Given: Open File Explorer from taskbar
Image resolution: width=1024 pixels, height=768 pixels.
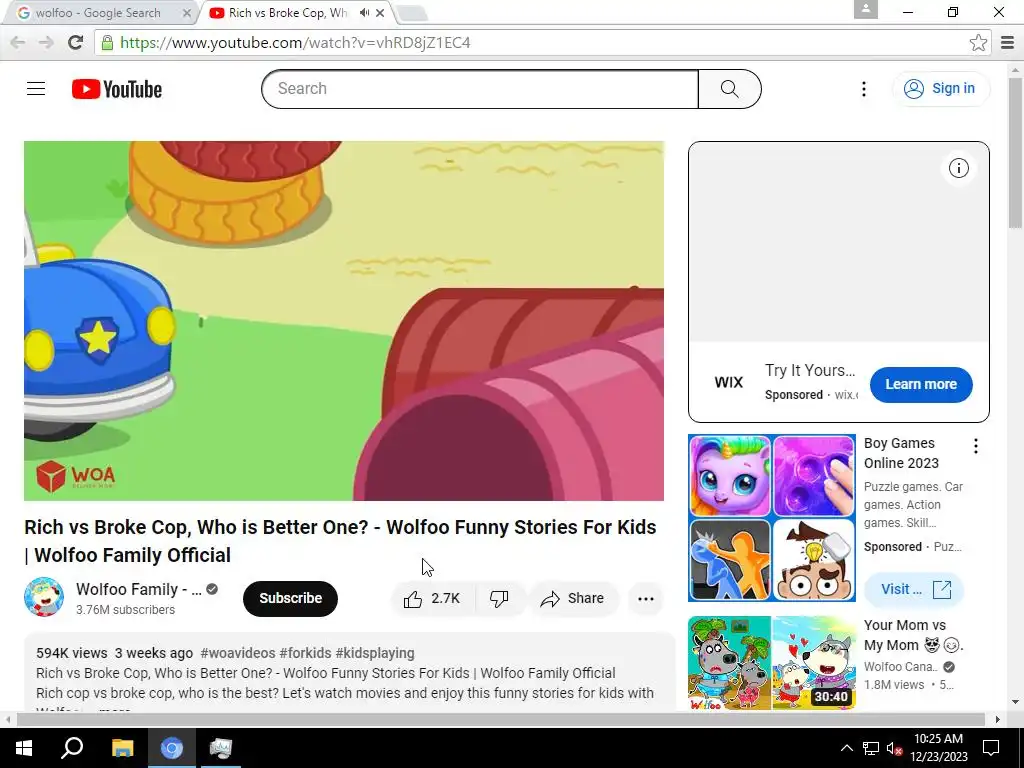Looking at the screenshot, I should coord(122,748).
